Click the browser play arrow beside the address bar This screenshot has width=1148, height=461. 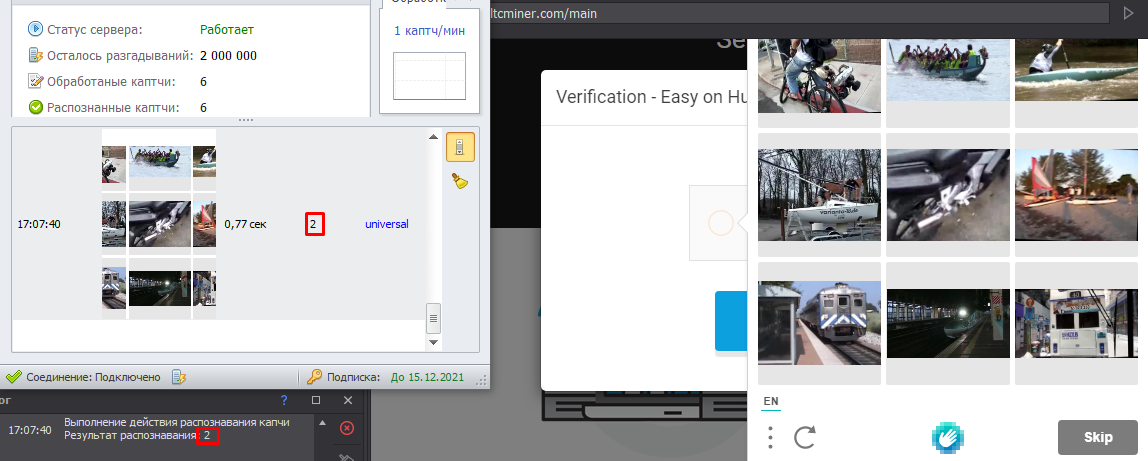pos(1128,12)
